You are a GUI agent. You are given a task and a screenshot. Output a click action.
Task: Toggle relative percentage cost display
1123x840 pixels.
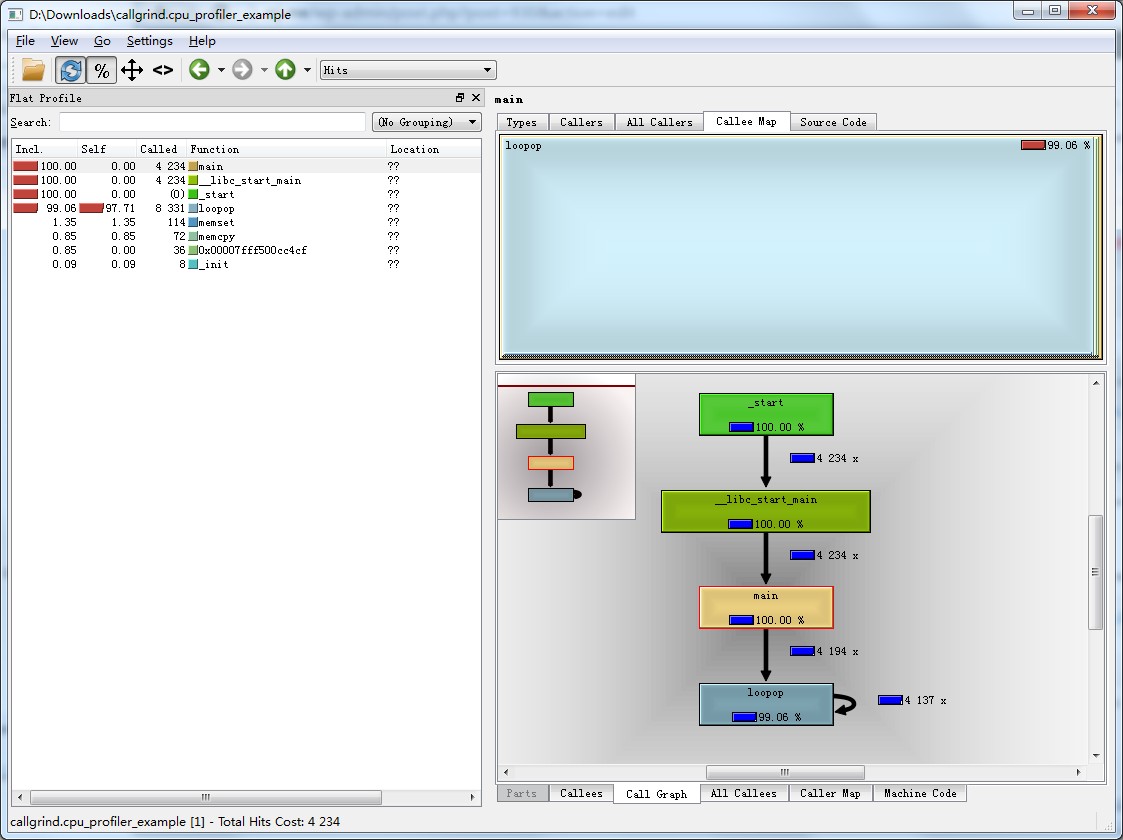[x=101, y=70]
